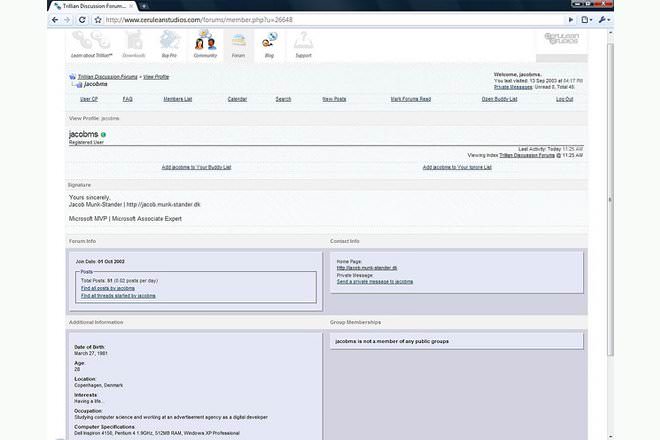Follow the View Profile breadcrumb link

coord(156,77)
